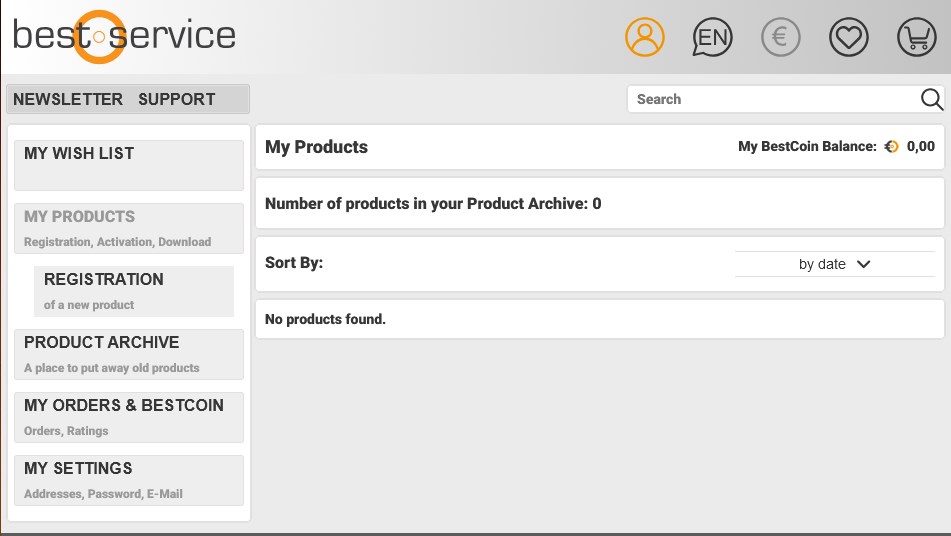Open MY SETTINGS in the sidebar
Screen dimensions: 951x536
129,479
